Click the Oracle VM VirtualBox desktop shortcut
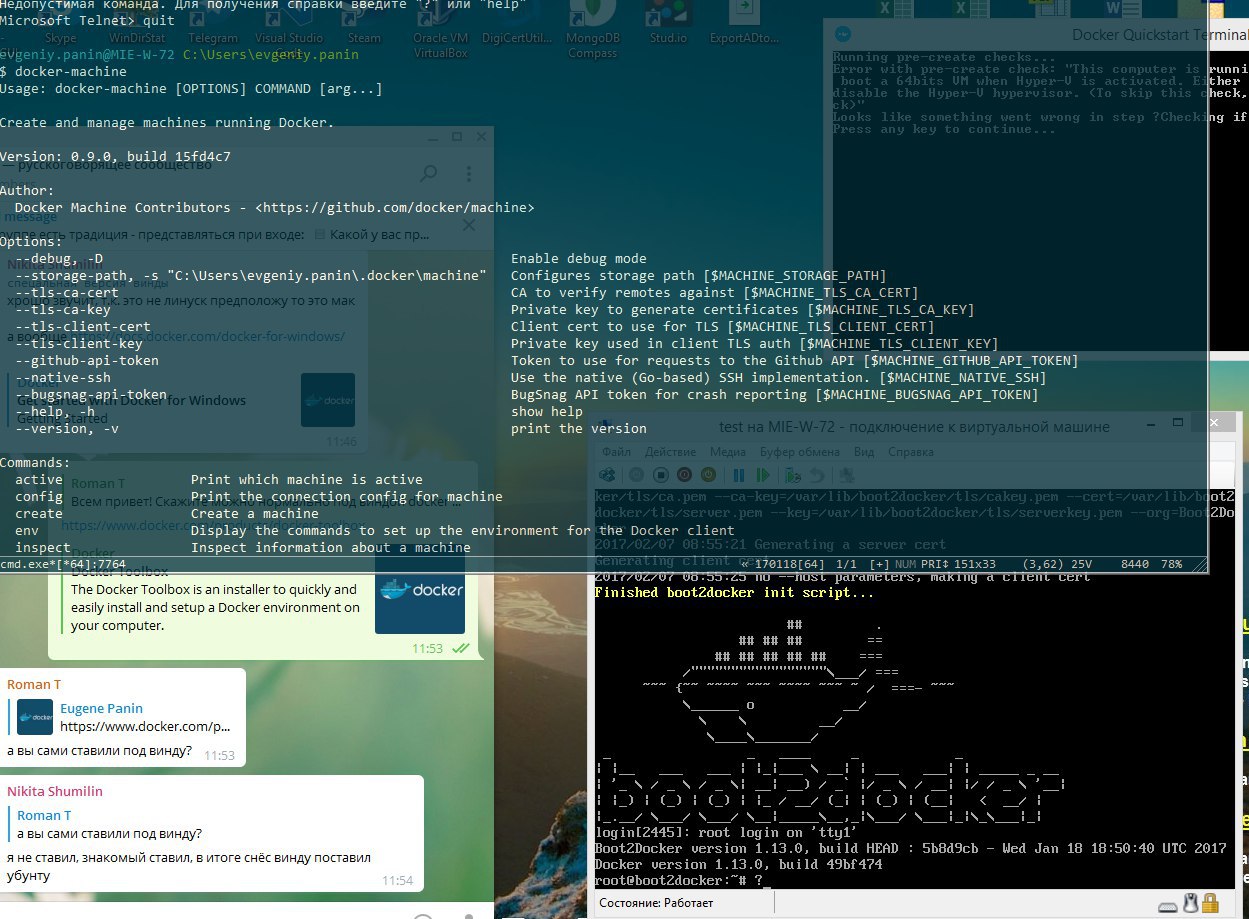 click(x=441, y=30)
